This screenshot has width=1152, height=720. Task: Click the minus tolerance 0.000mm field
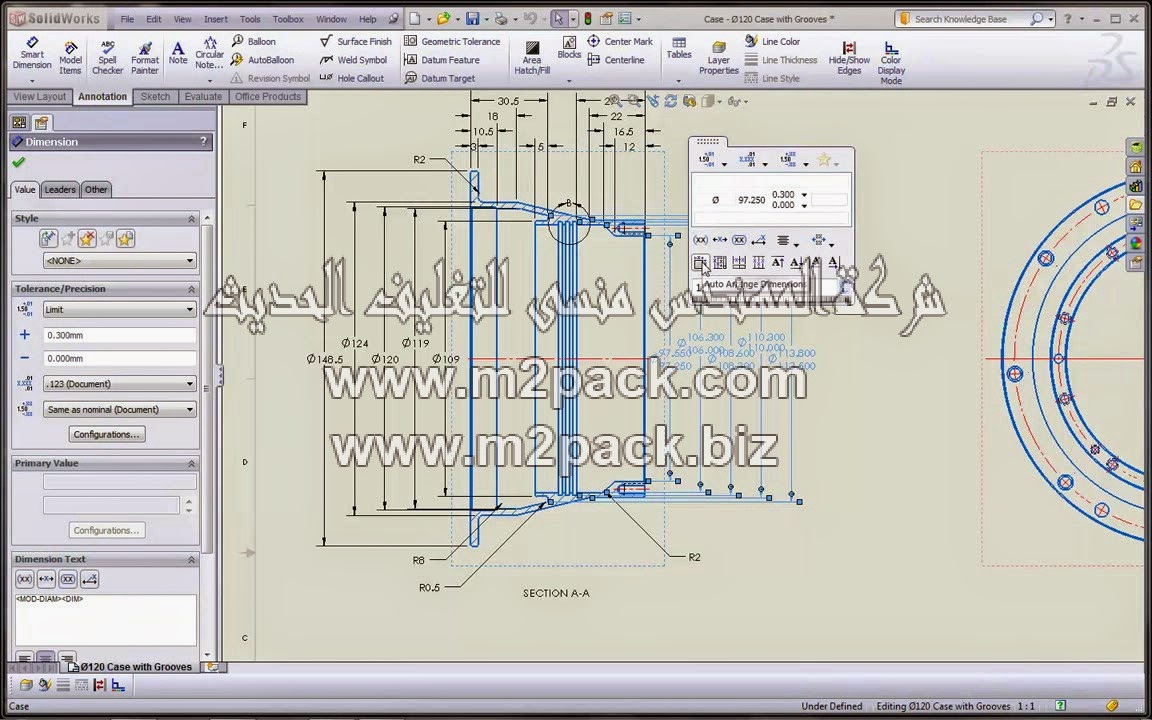119,359
